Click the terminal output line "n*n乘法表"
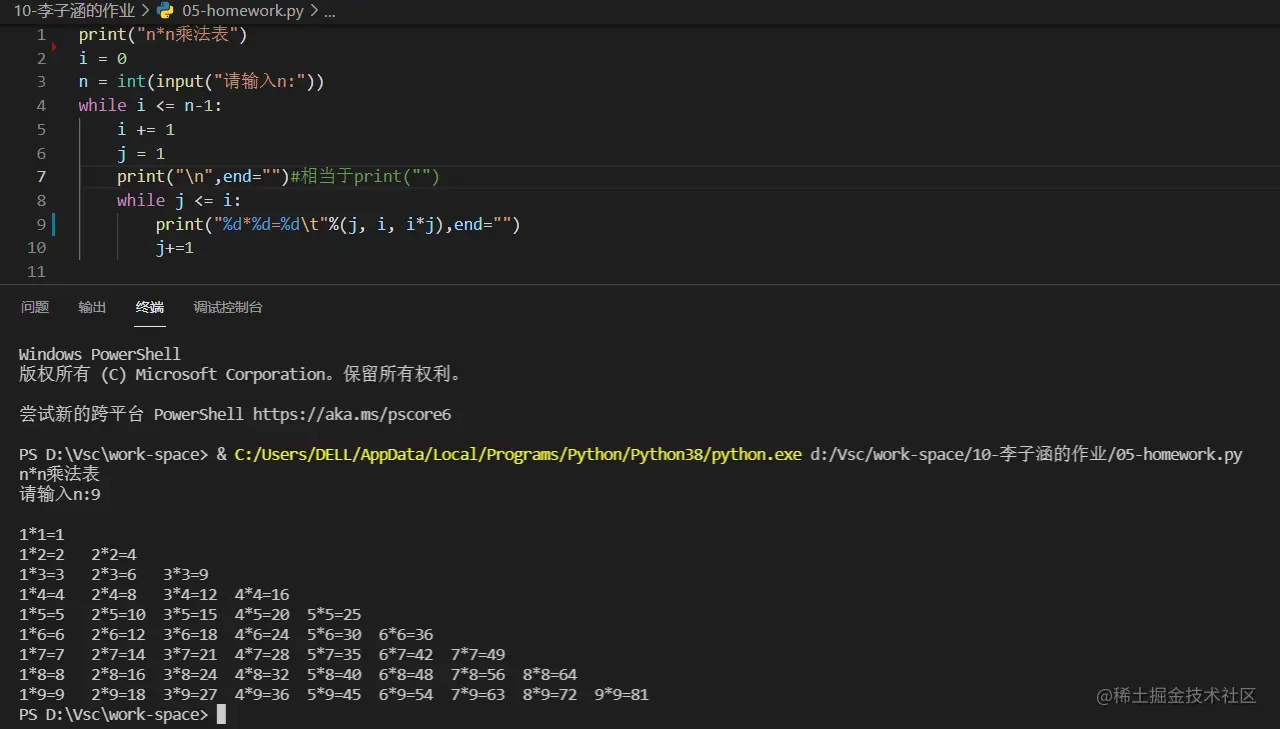Screen dimensions: 1280x729 60,474
